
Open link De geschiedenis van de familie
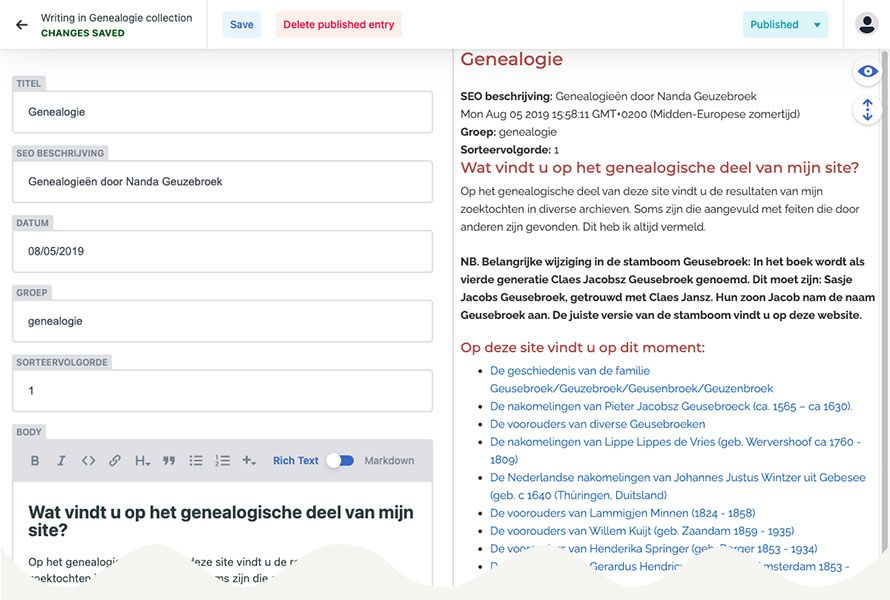(x=631, y=379)
